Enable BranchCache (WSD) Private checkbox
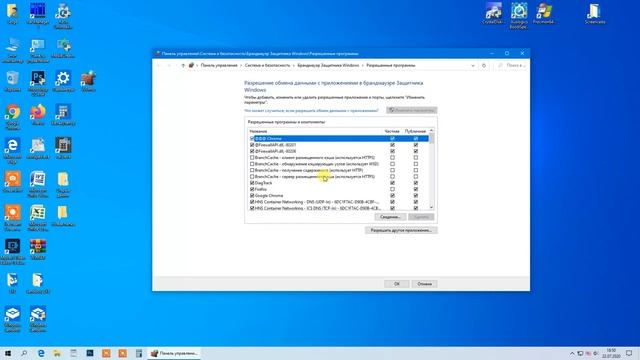 (x=392, y=164)
